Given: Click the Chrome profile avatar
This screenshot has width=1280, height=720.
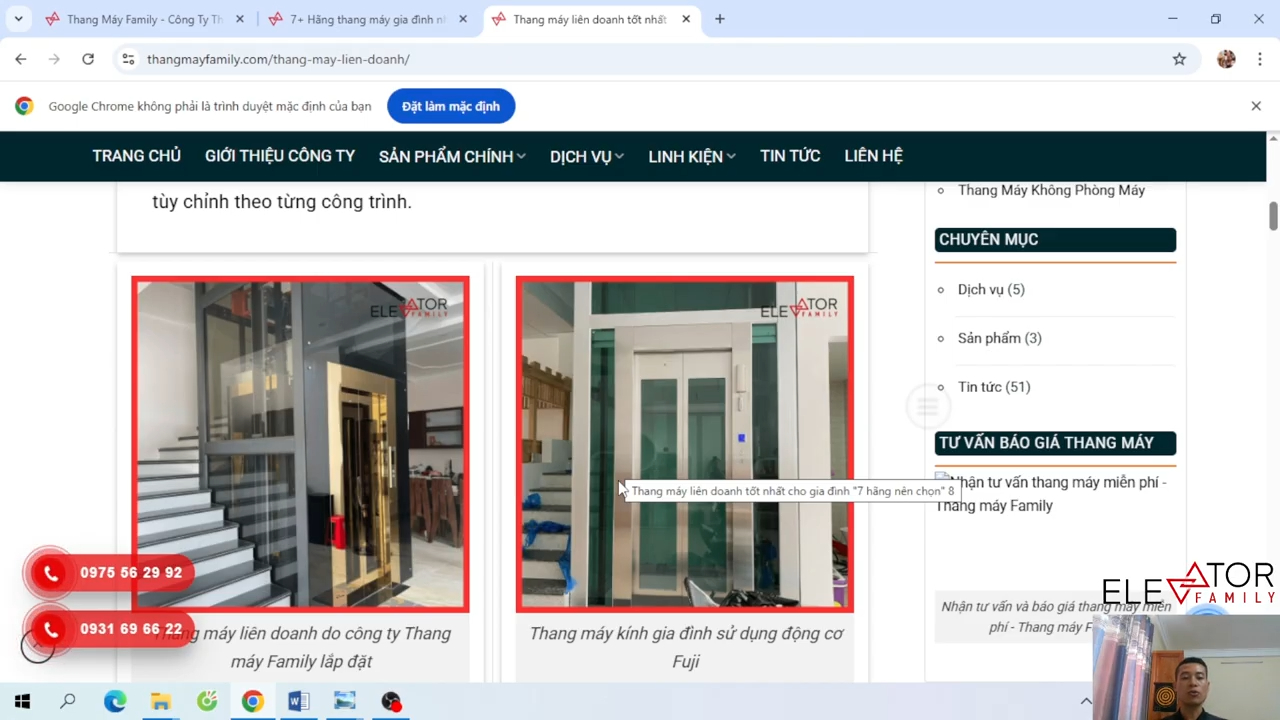Looking at the screenshot, I should (x=1226, y=59).
